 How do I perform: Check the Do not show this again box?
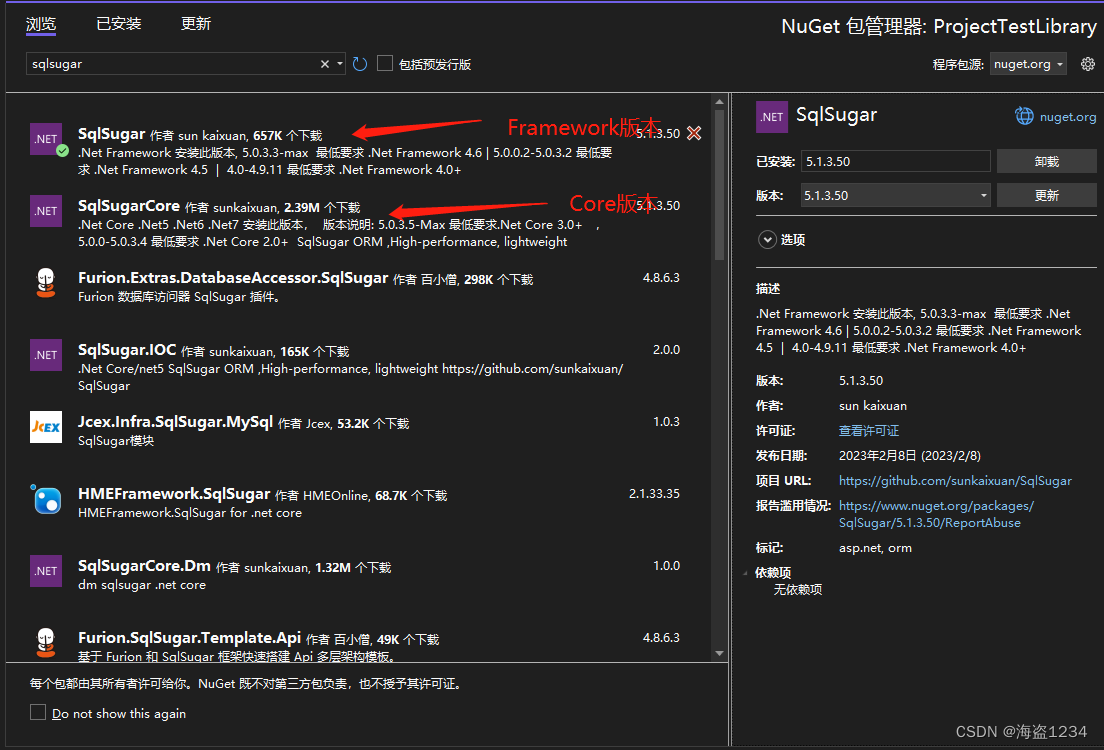[38, 712]
